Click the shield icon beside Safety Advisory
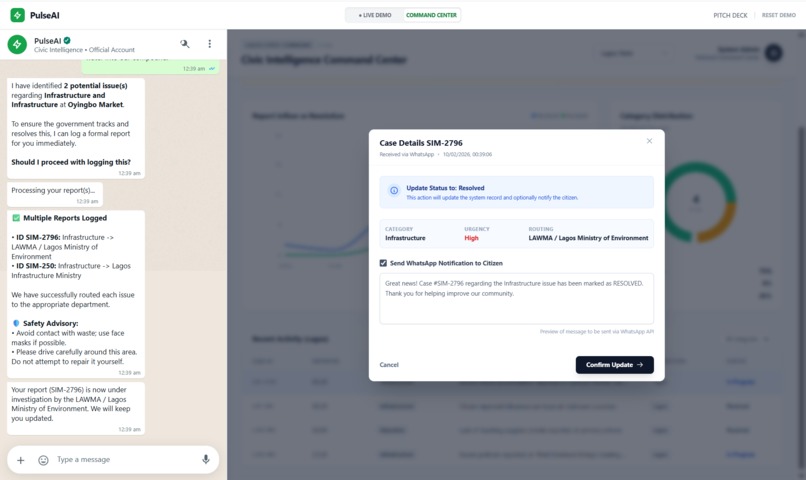The width and height of the screenshot is (806, 480). coord(16,323)
